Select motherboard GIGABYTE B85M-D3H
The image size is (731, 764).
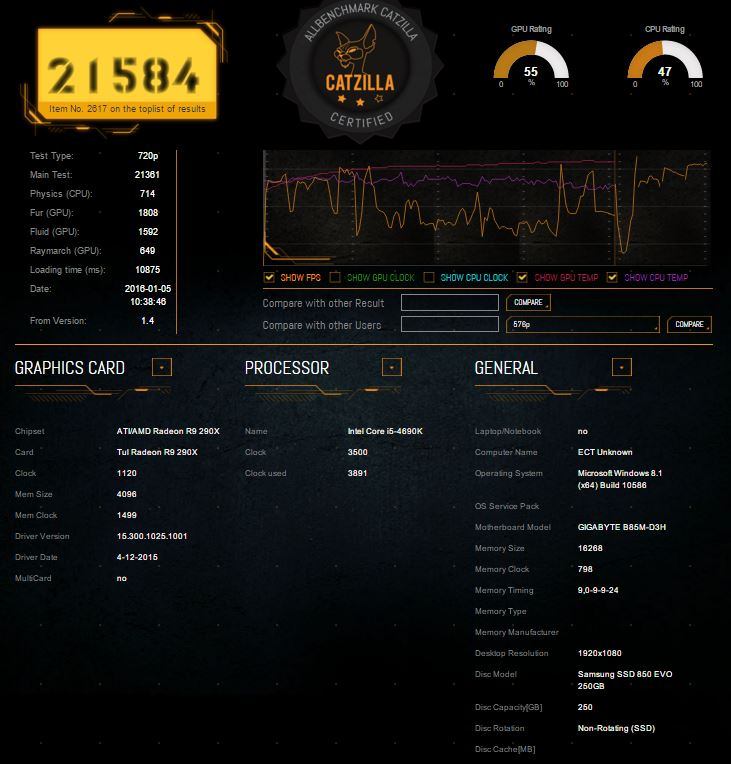click(621, 527)
